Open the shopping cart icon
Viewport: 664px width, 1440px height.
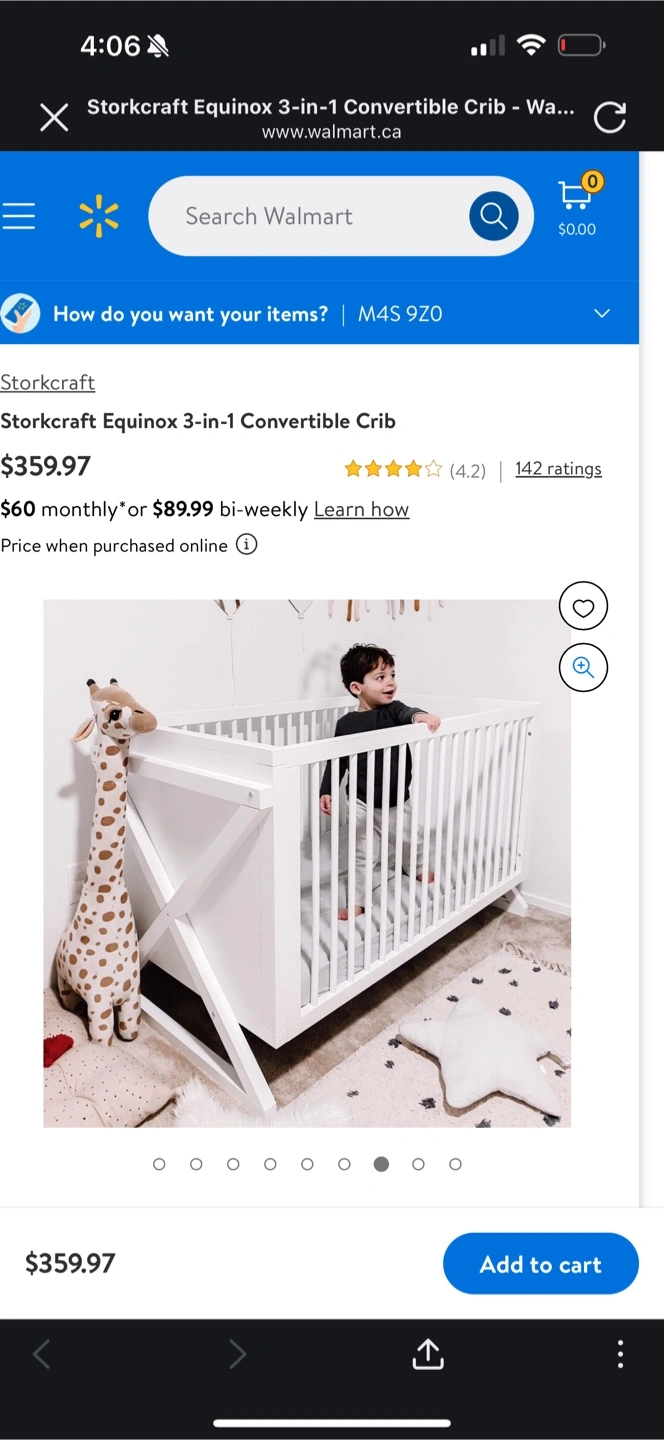coord(577,206)
